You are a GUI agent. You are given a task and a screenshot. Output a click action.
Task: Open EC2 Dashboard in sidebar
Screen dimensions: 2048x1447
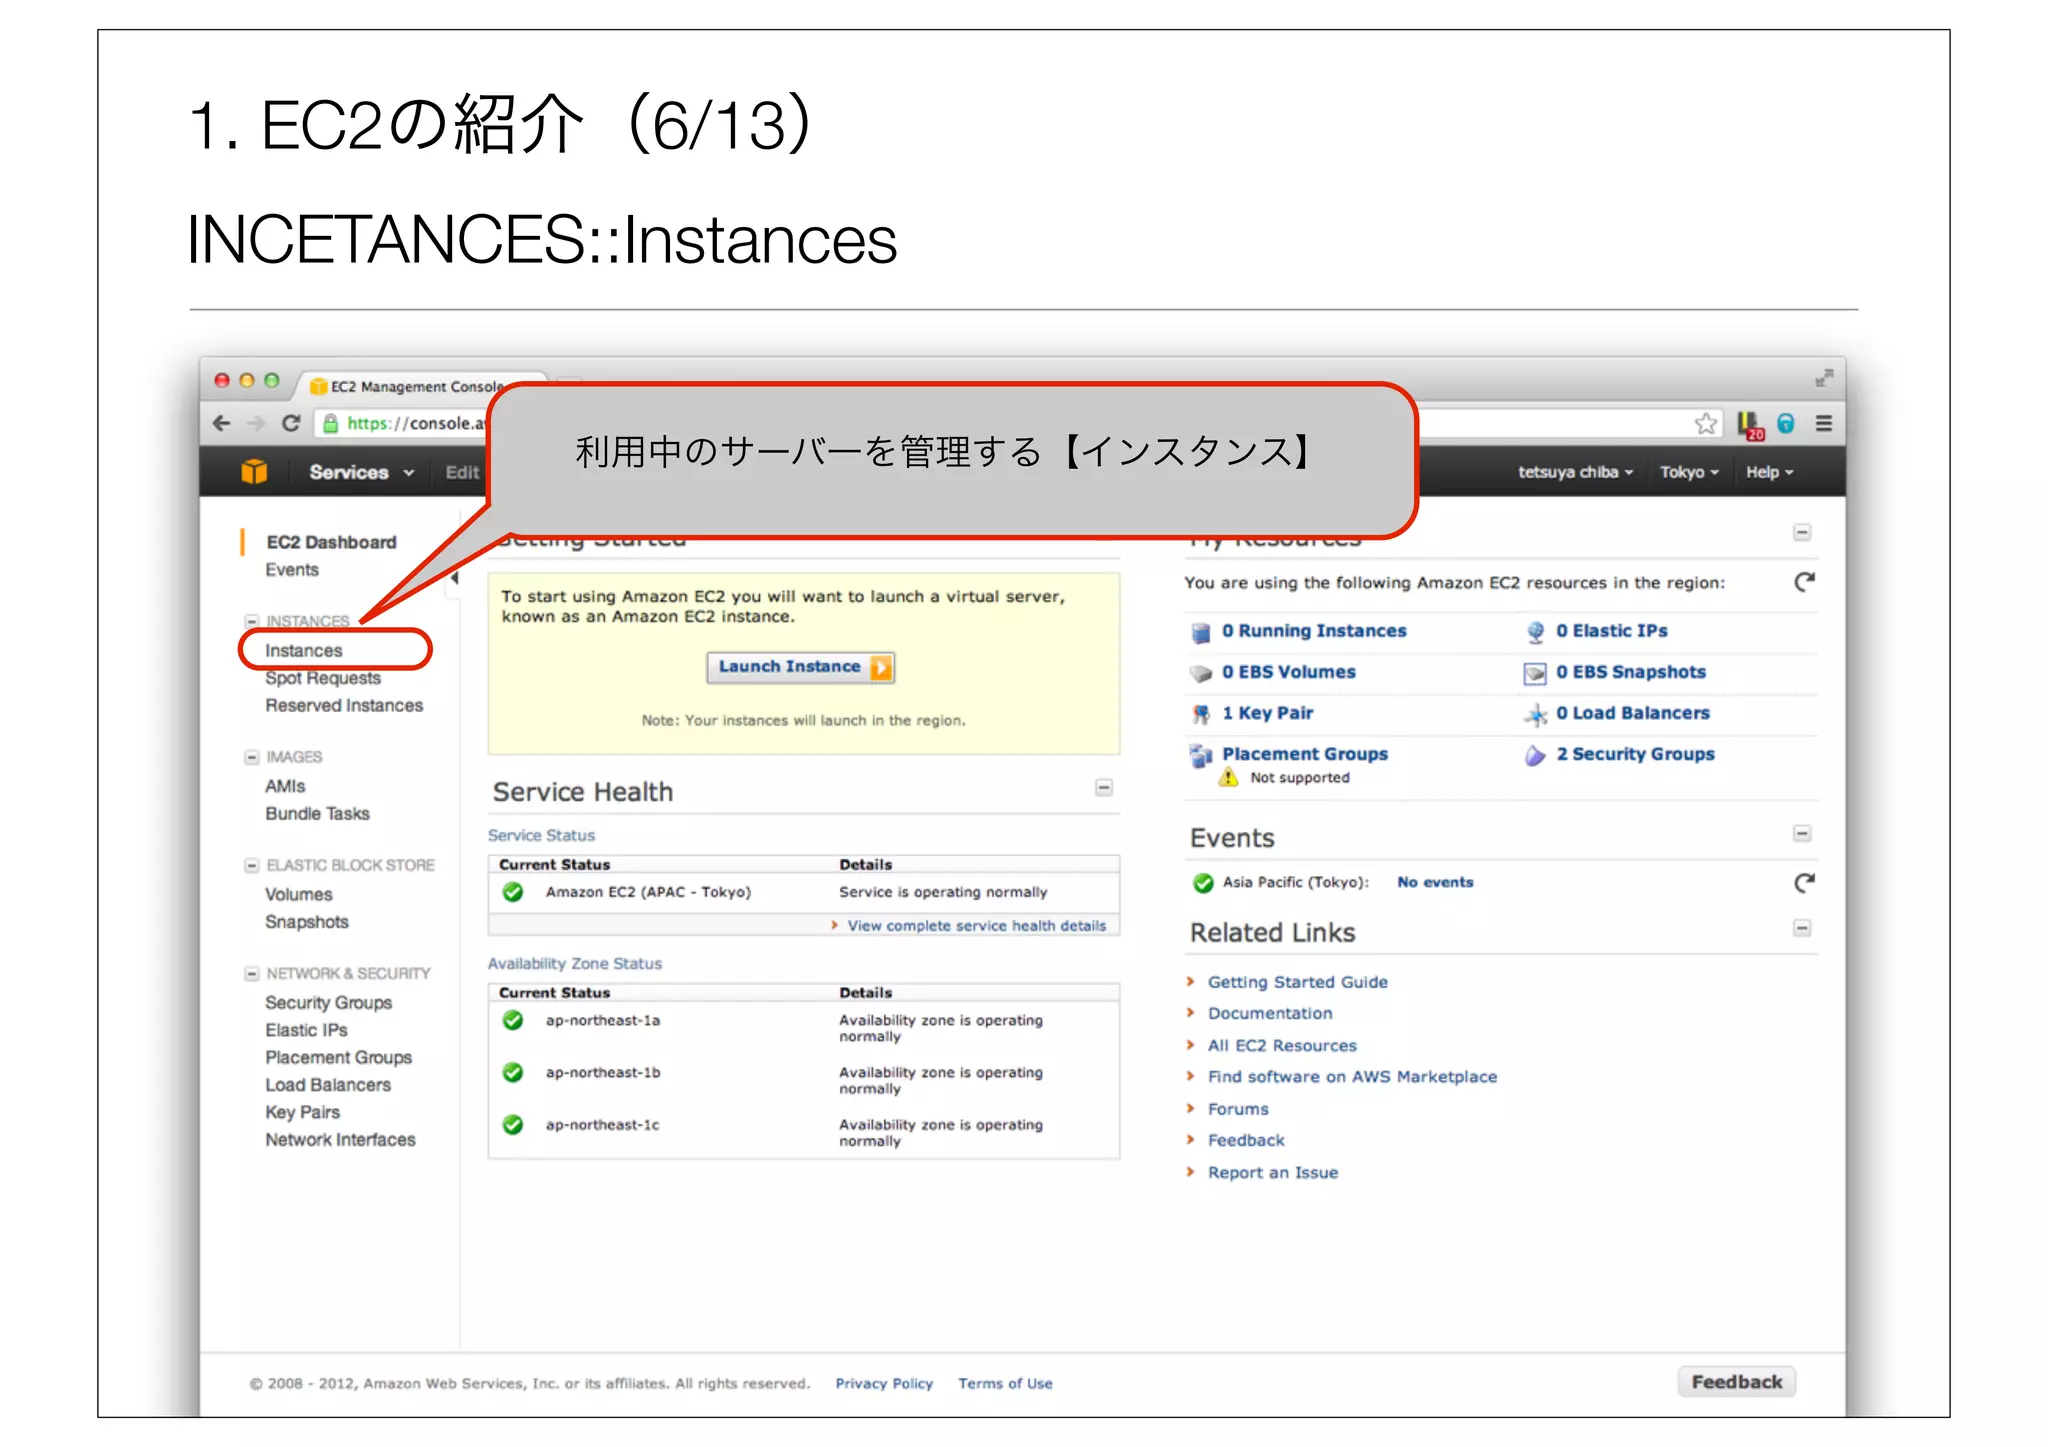[331, 542]
